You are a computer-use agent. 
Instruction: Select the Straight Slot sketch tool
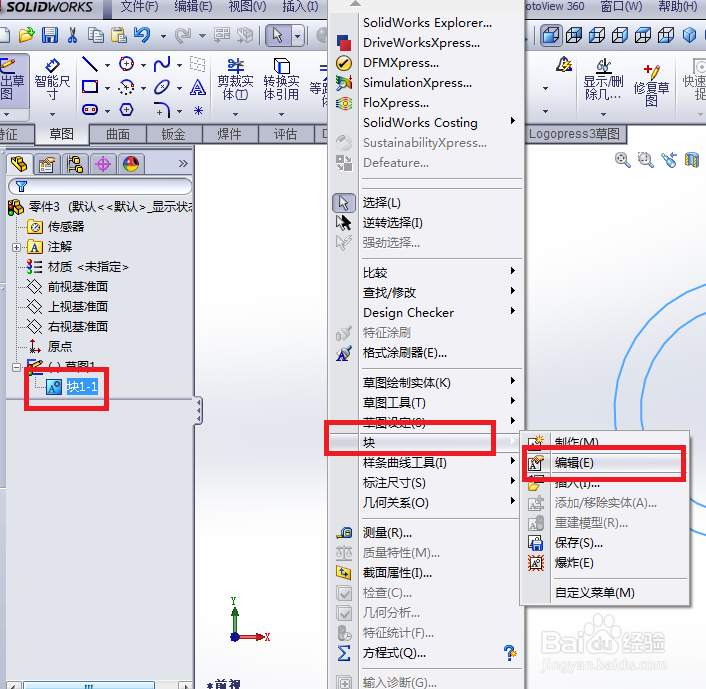click(x=90, y=109)
